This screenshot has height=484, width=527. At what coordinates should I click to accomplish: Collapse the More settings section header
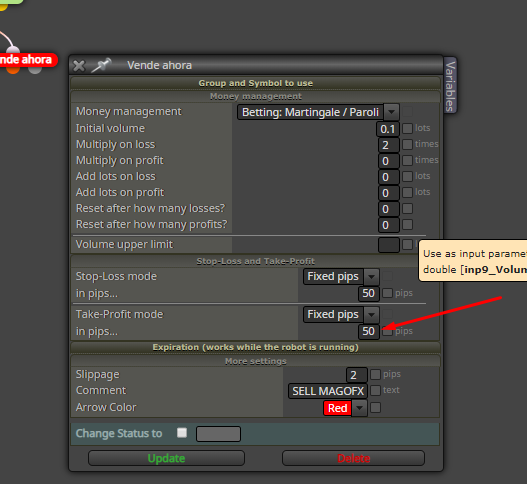point(255,361)
